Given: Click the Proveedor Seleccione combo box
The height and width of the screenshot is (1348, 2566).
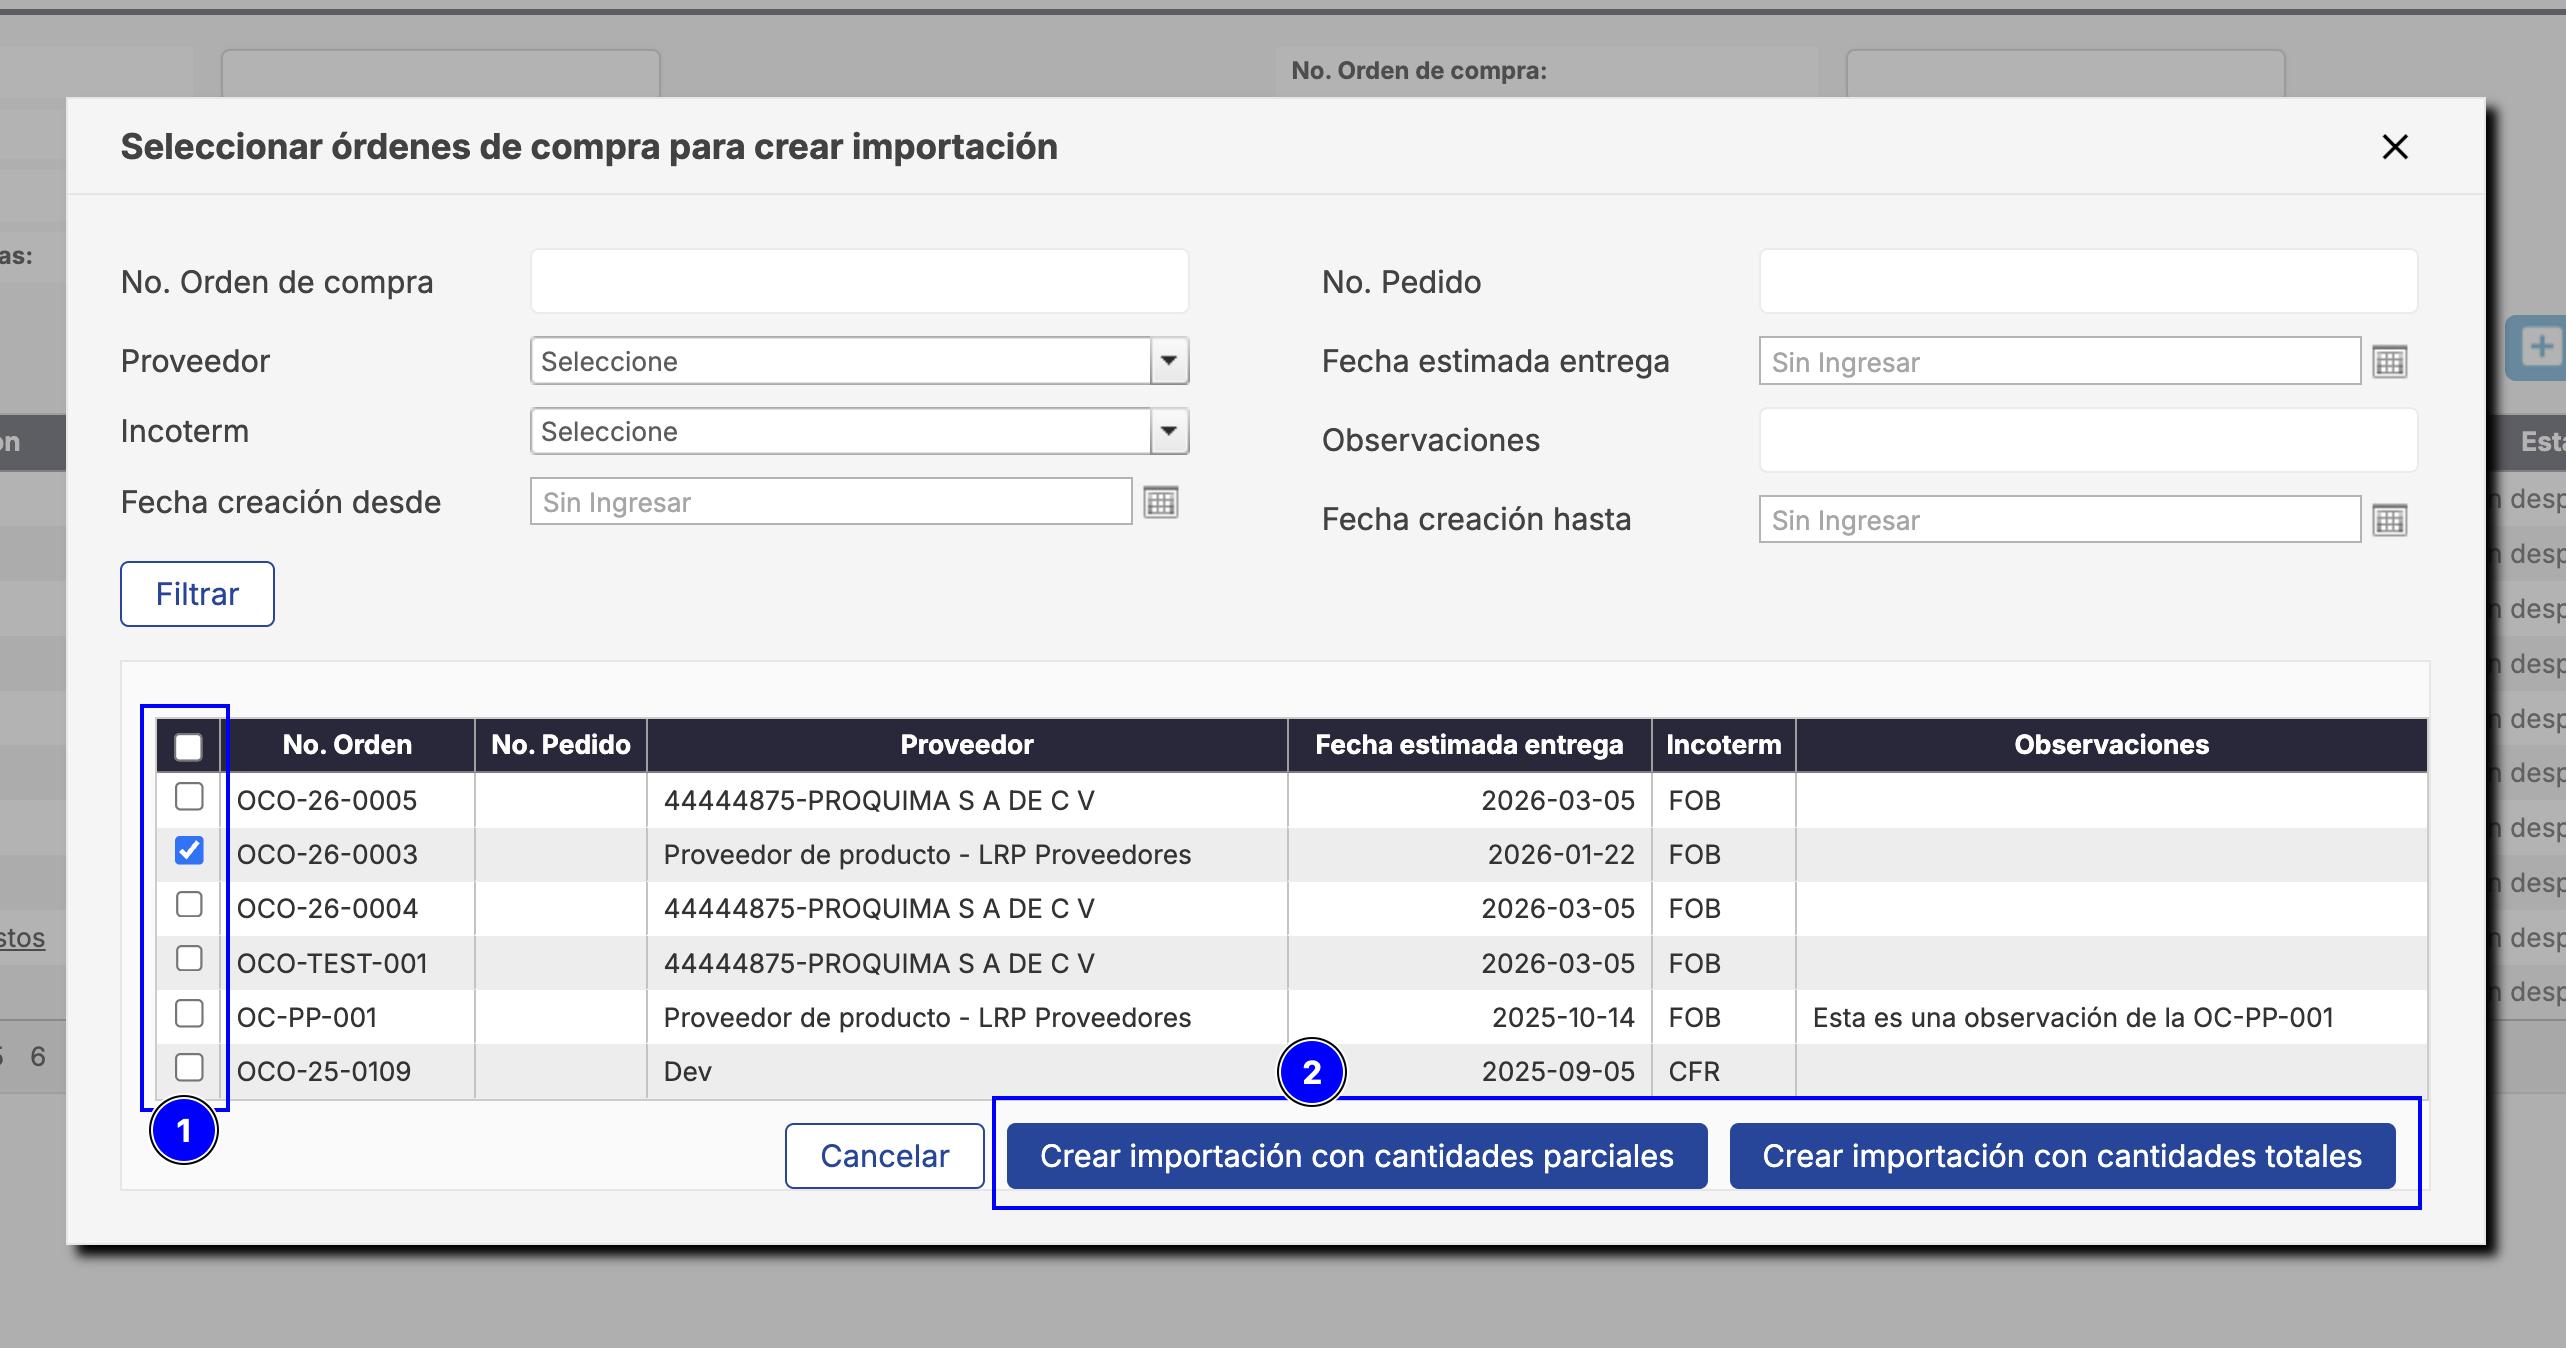Looking at the screenshot, I should click(840, 361).
